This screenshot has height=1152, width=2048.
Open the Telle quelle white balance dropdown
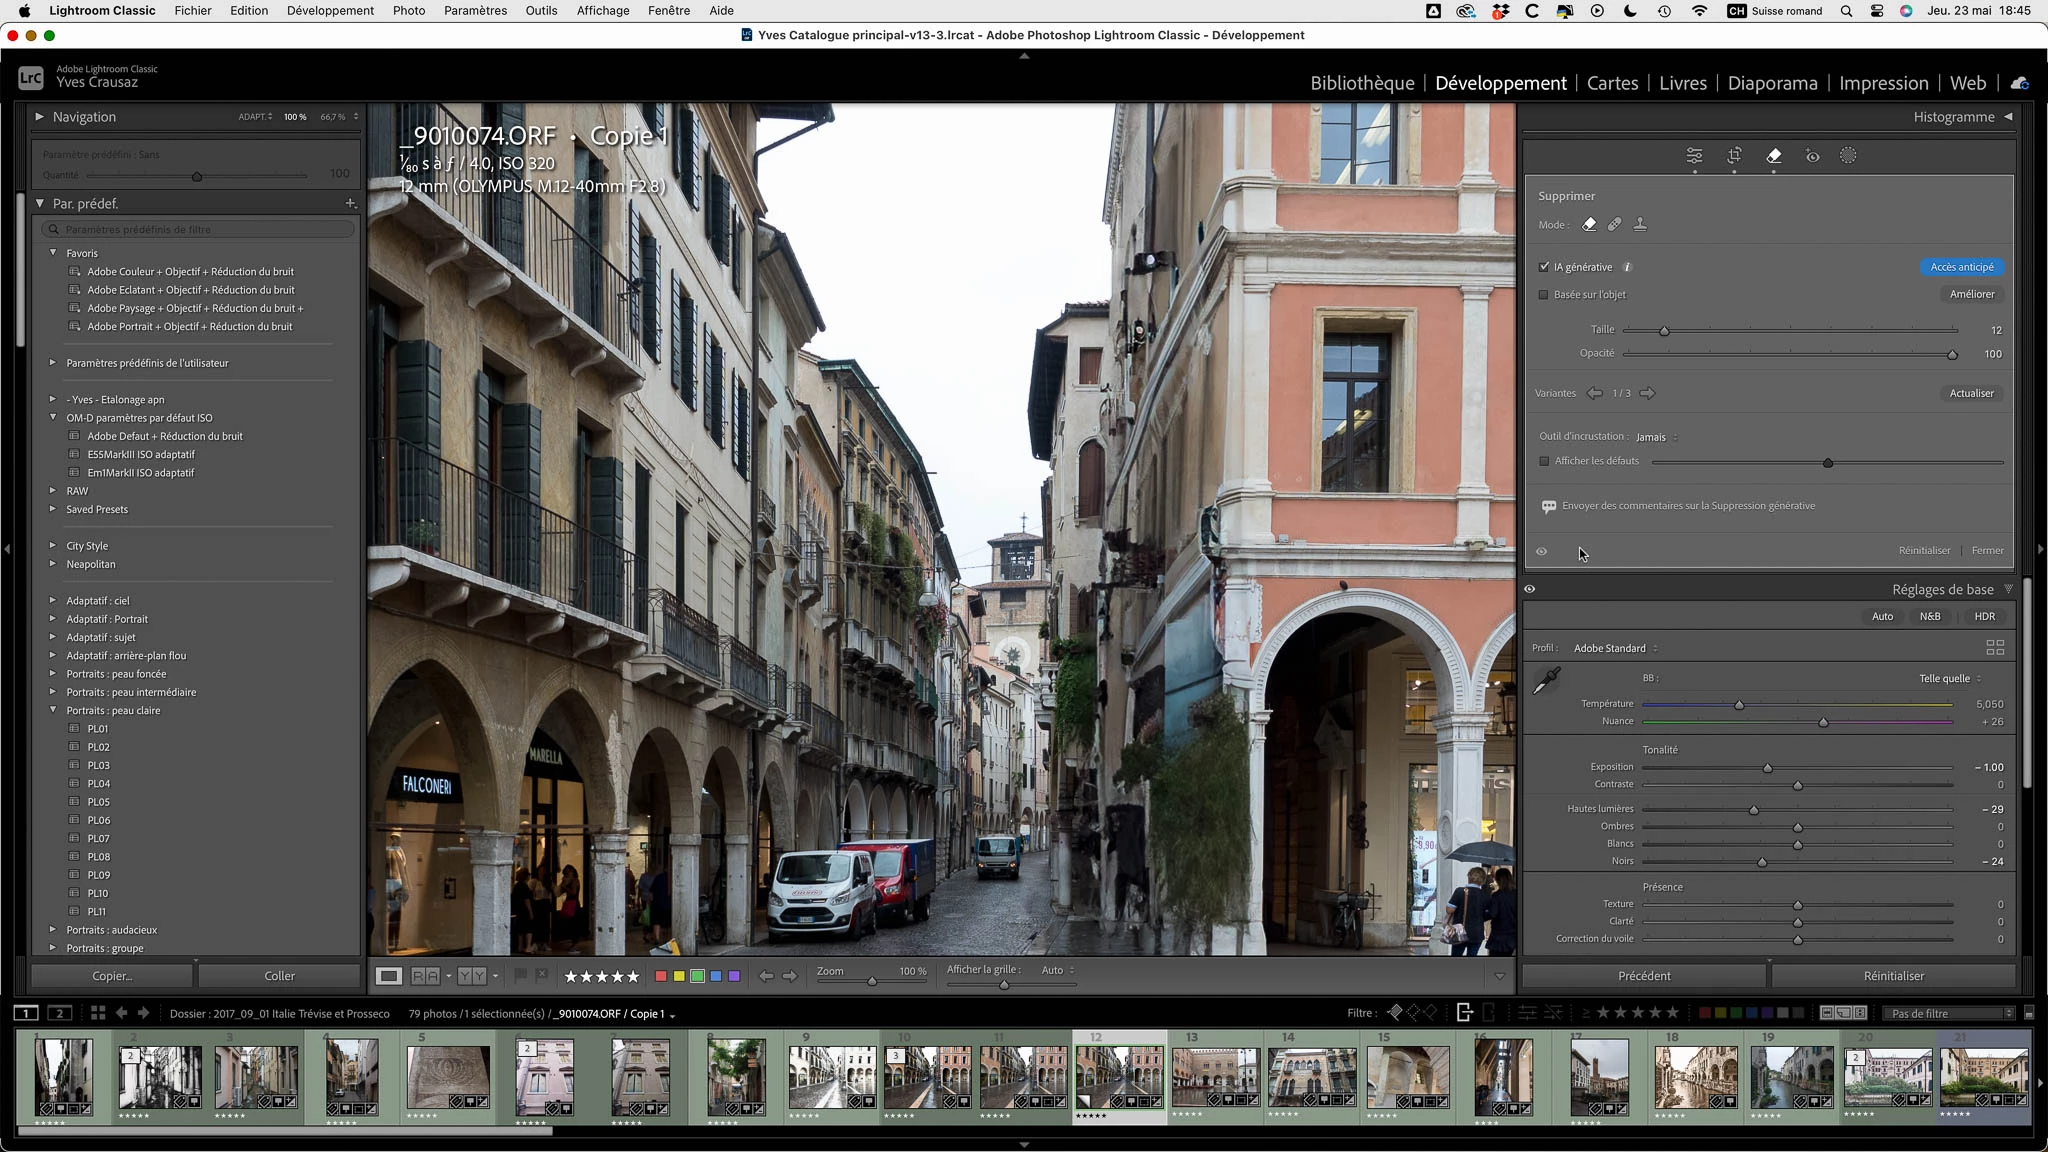pos(1949,679)
